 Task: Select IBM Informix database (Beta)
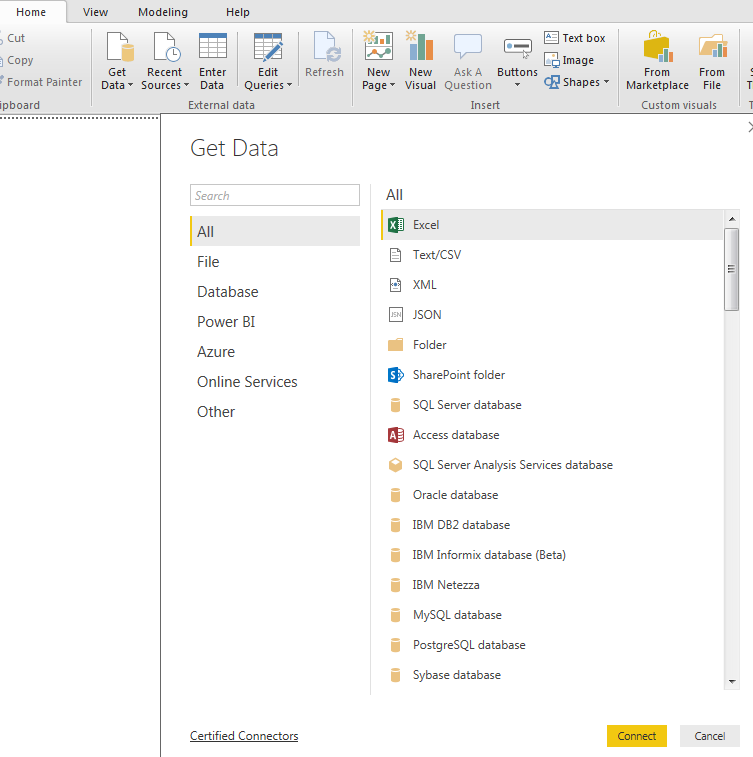(x=552, y=555)
